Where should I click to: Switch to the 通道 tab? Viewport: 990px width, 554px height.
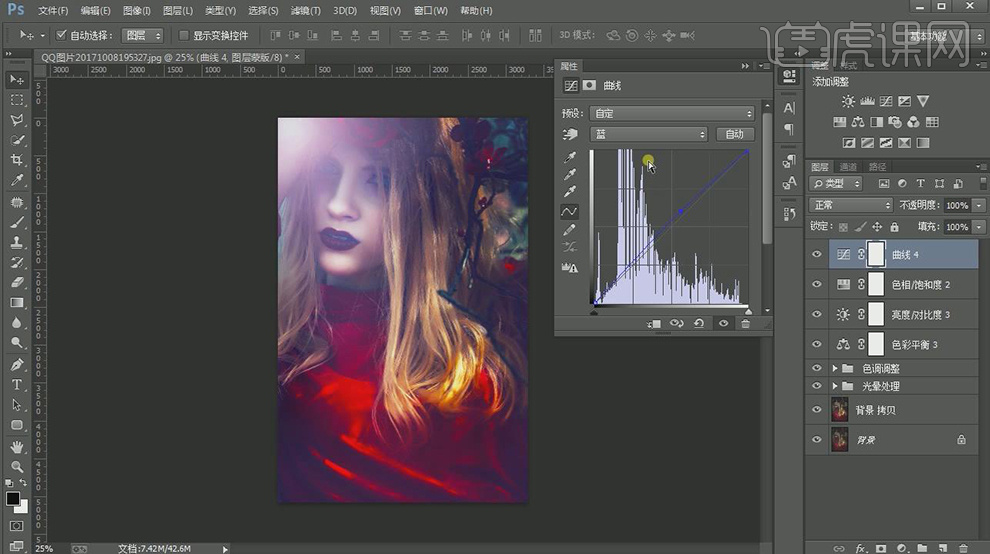848,167
